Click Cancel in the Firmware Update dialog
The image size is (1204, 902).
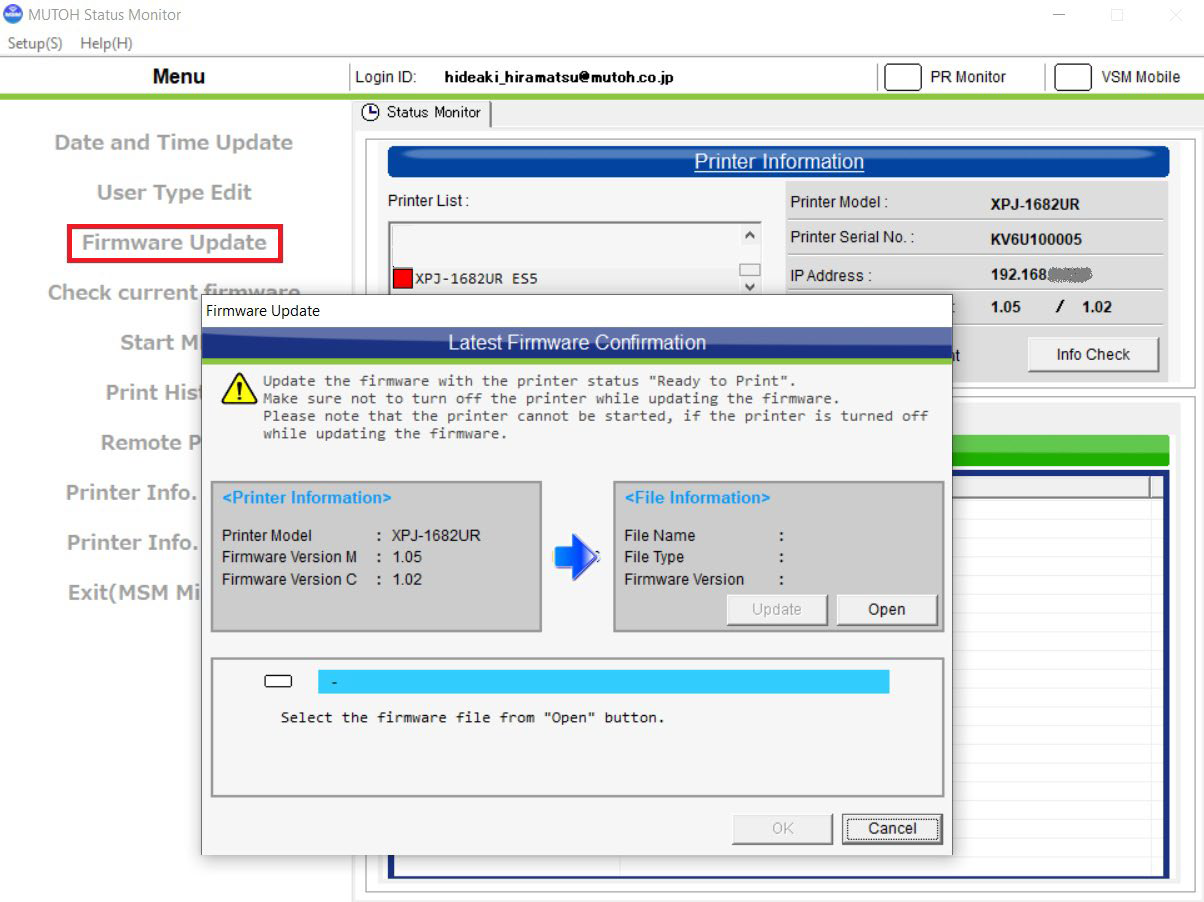tap(892, 828)
